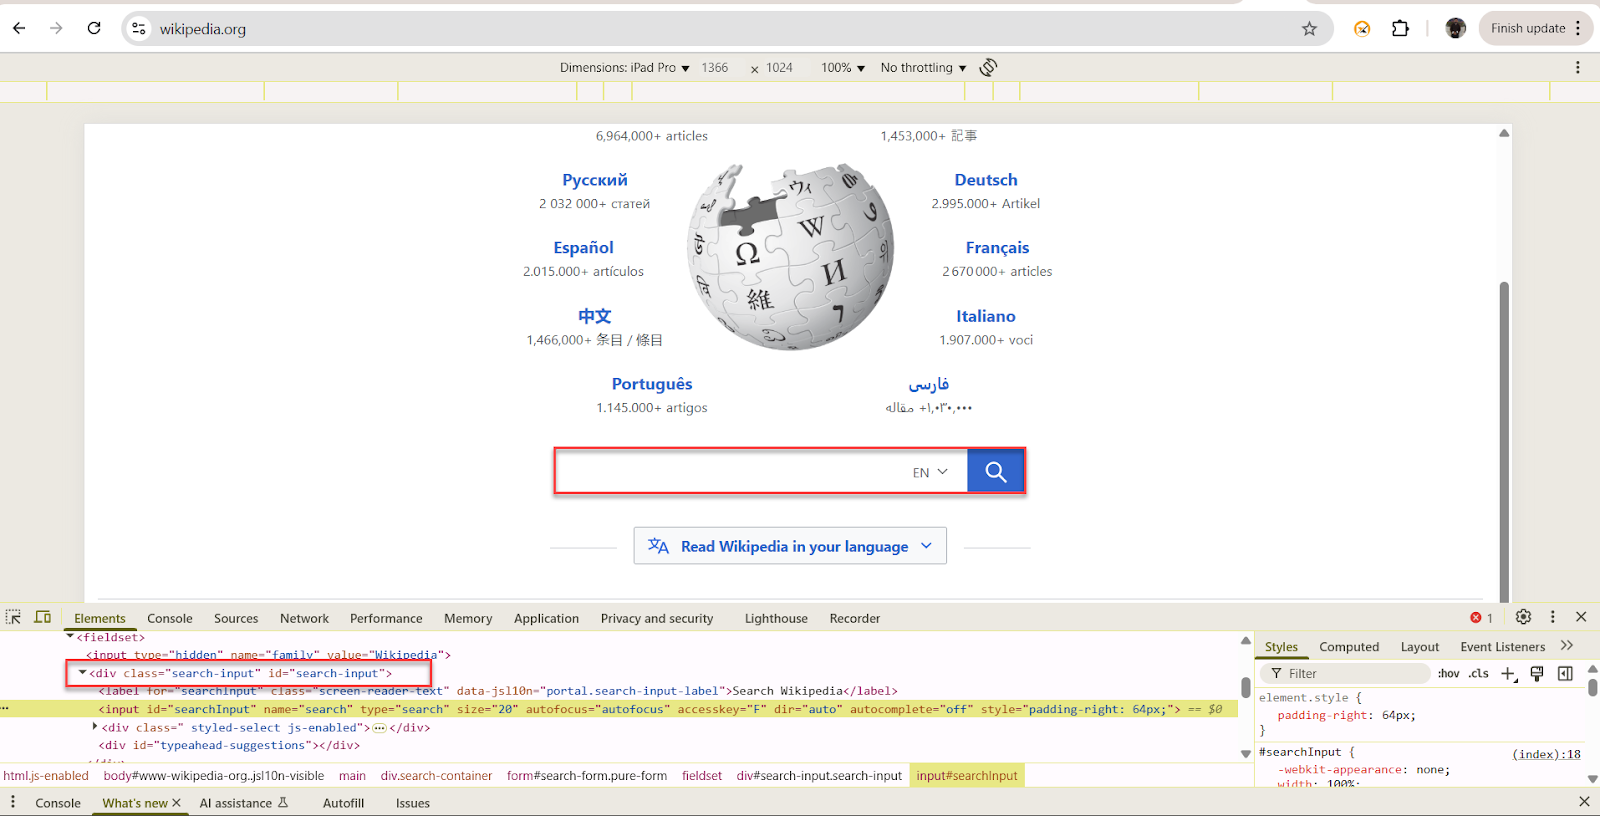This screenshot has width=1600, height=816.
Task: Open Chrome extensions puzzle icon
Action: [x=1400, y=28]
